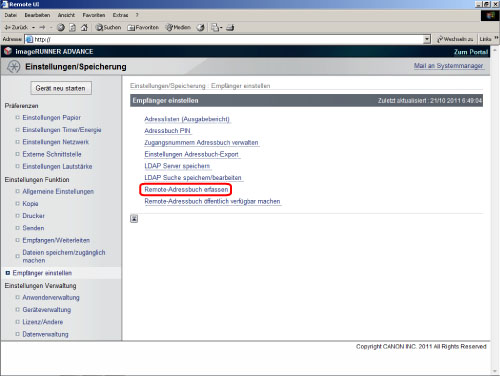Click the Refresh page icon
This screenshot has height=376, width=500.
[x=72, y=28]
